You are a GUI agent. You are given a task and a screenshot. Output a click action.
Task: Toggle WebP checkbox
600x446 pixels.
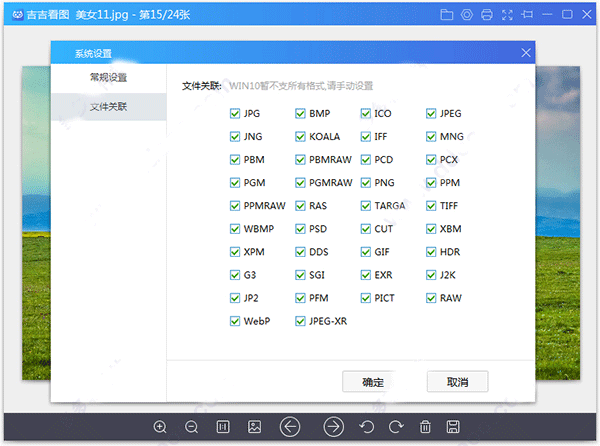click(235, 321)
